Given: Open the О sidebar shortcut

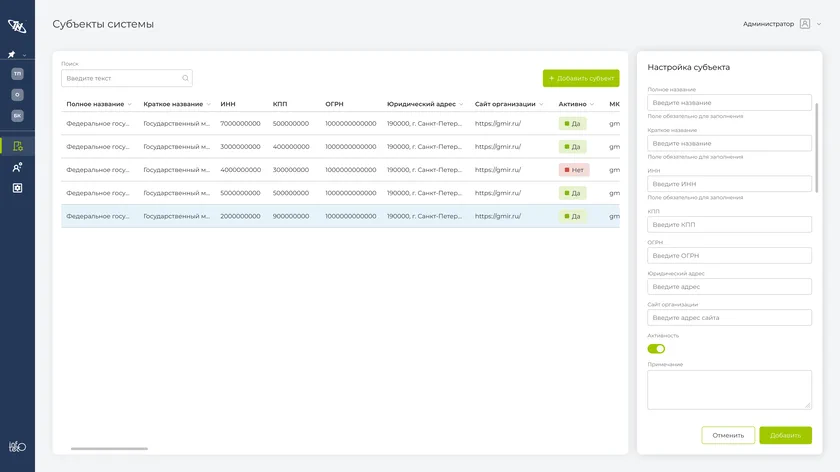Looking at the screenshot, I should (17, 94).
